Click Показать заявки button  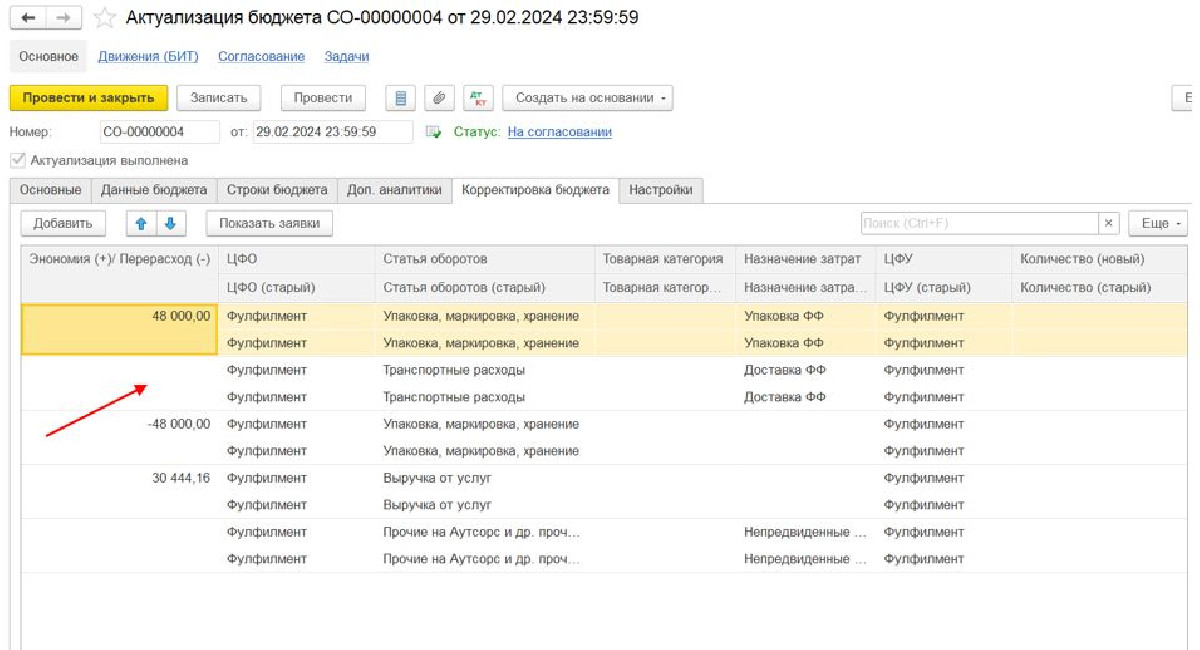coord(270,223)
